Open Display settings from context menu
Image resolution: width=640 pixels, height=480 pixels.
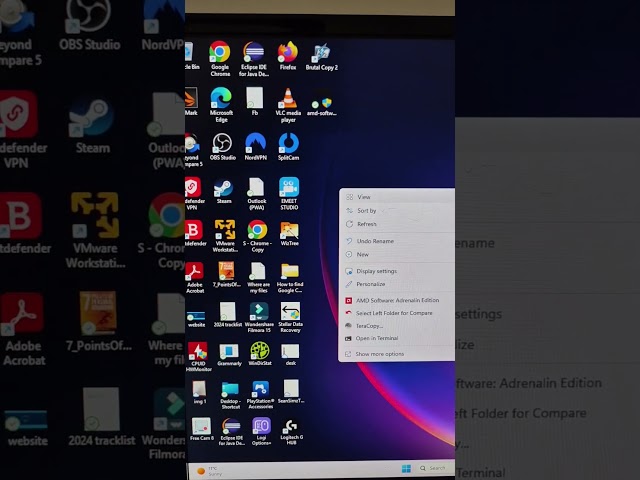coord(397,271)
